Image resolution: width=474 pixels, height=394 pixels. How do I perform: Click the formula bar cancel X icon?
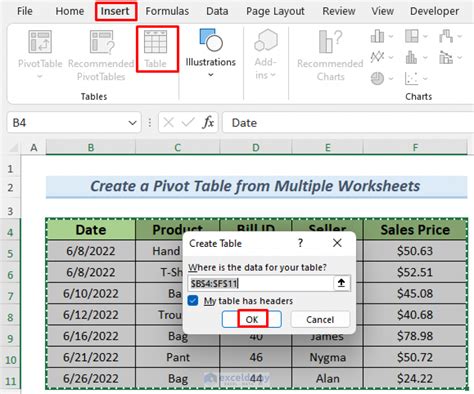[168, 123]
